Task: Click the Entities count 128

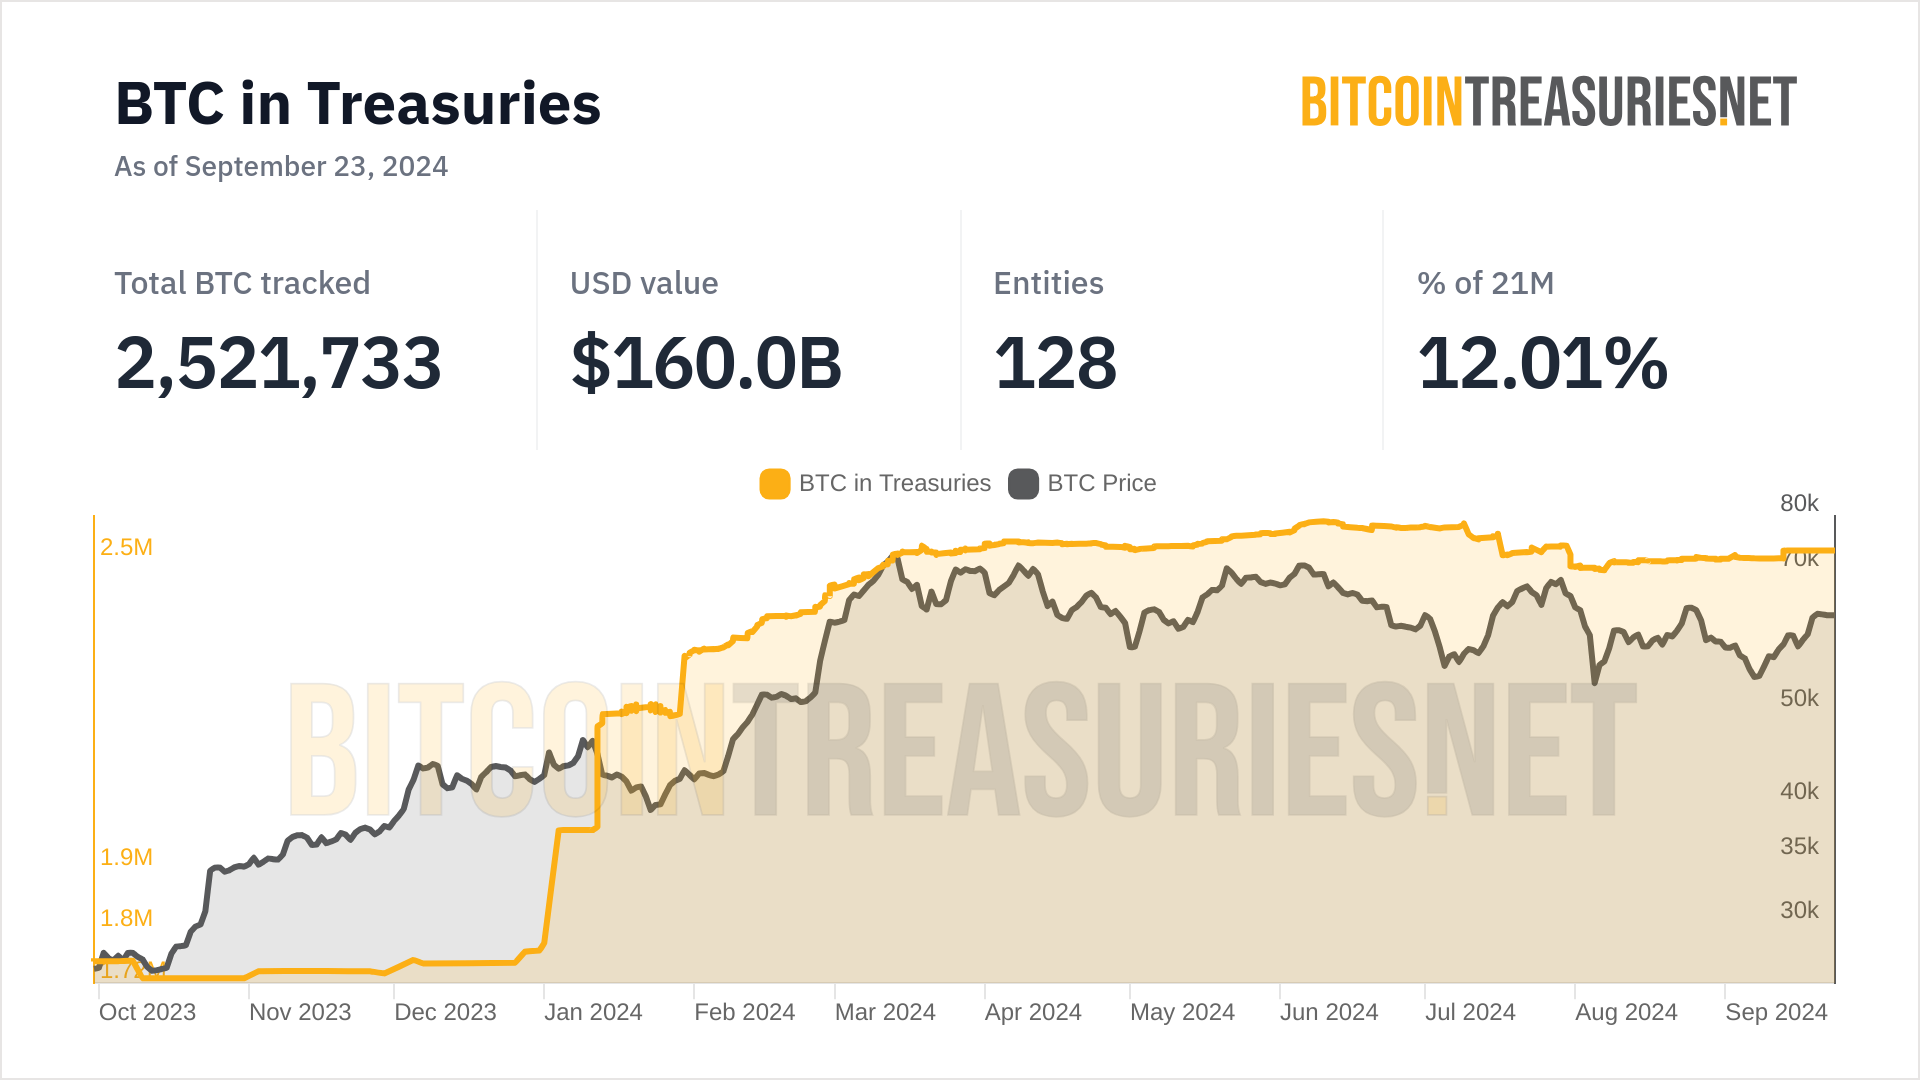Action: coord(1055,363)
